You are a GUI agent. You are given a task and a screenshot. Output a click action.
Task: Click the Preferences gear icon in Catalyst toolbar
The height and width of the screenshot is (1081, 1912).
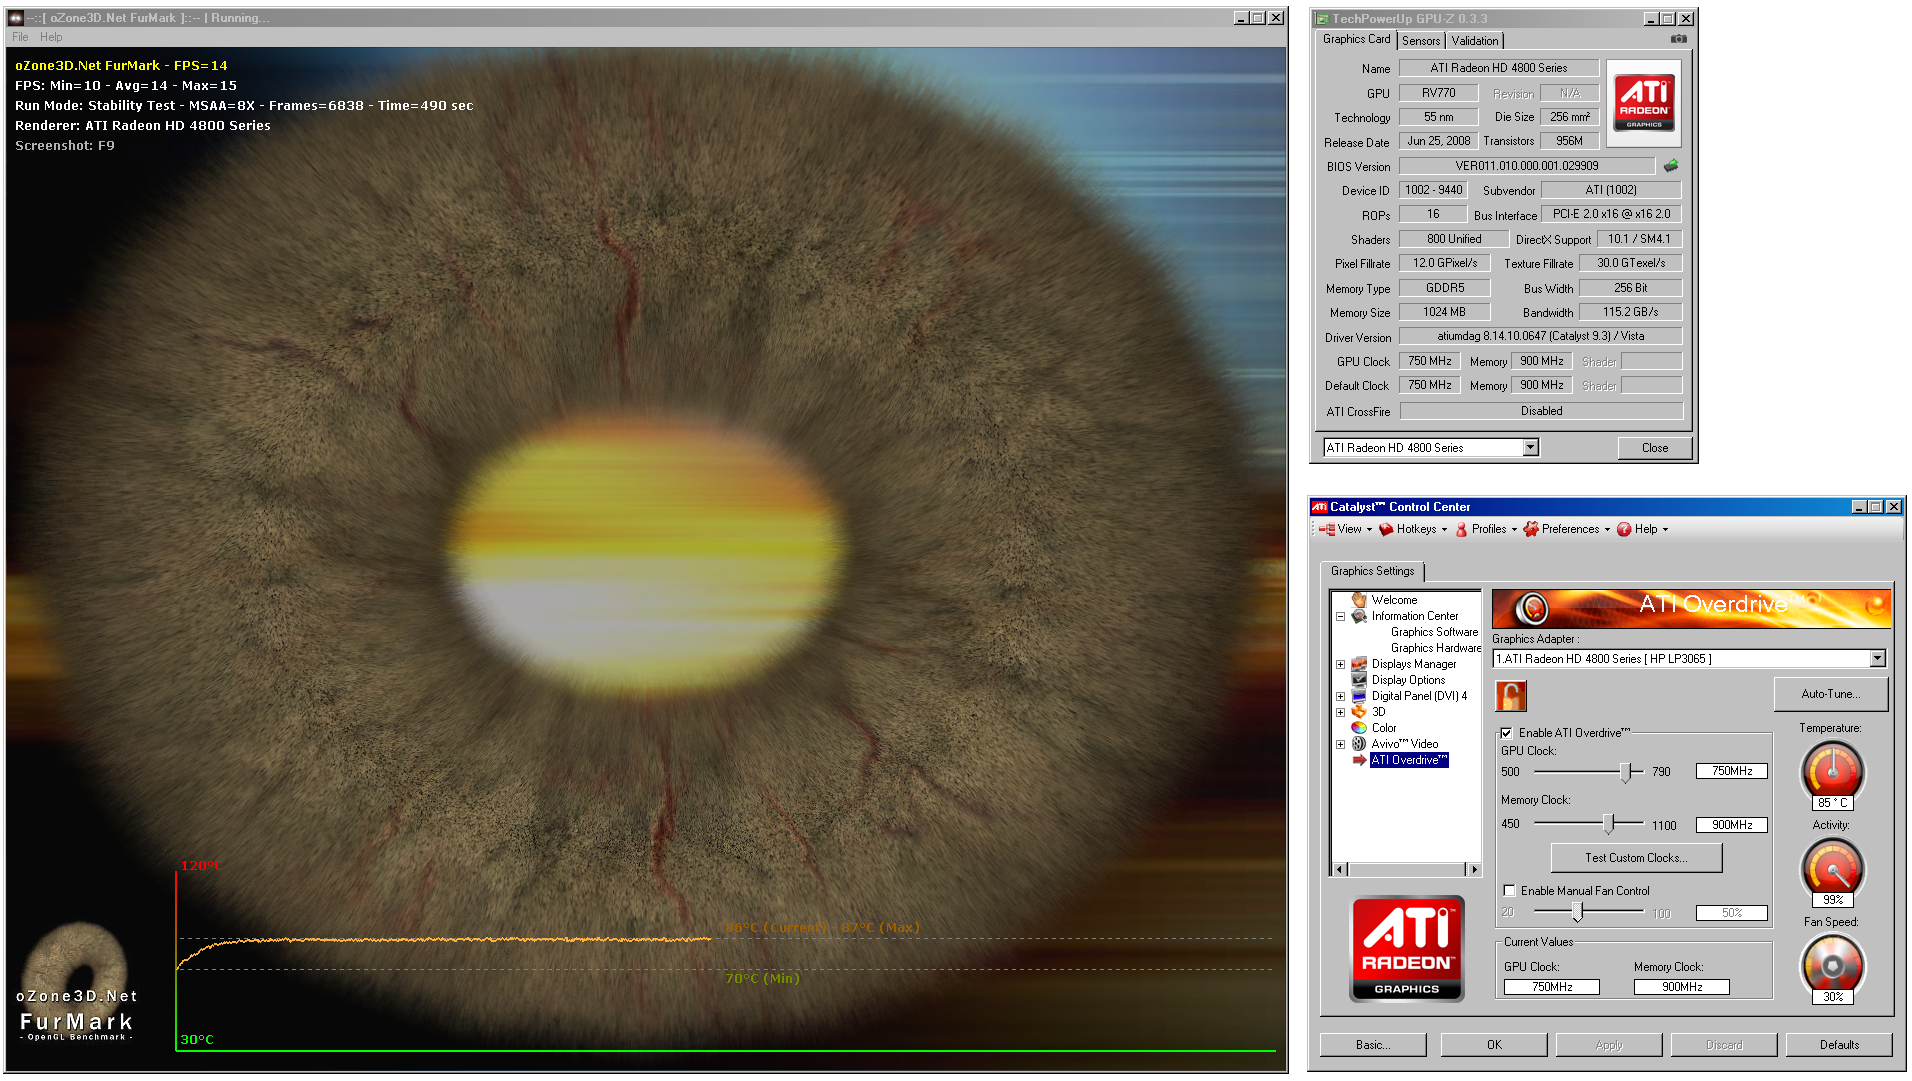click(x=1531, y=529)
